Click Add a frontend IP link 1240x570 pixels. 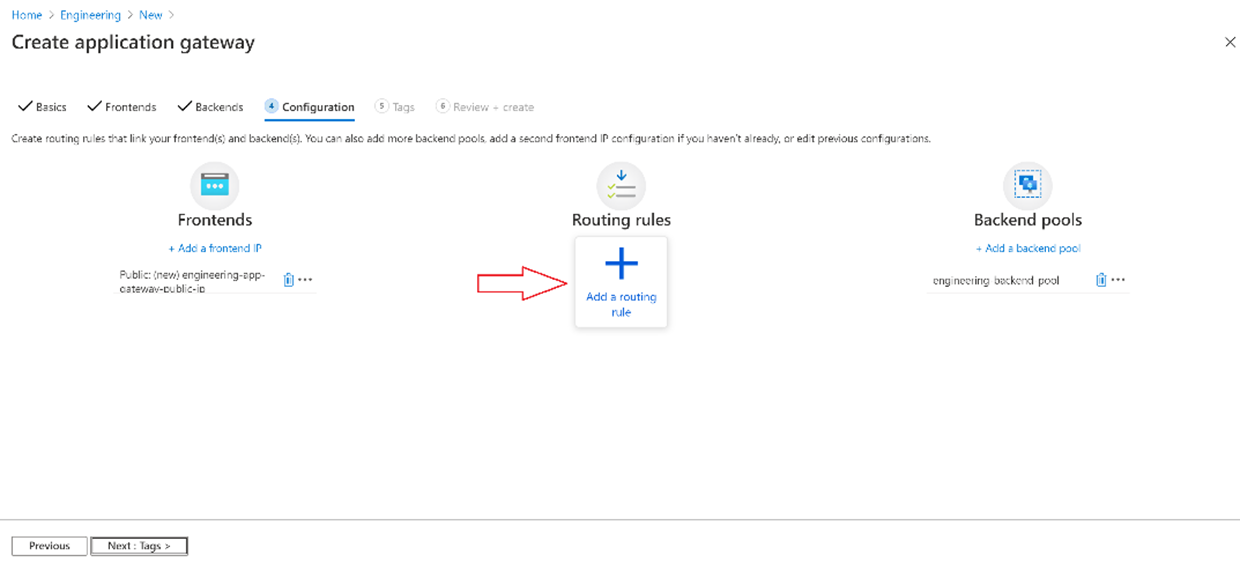click(x=215, y=248)
